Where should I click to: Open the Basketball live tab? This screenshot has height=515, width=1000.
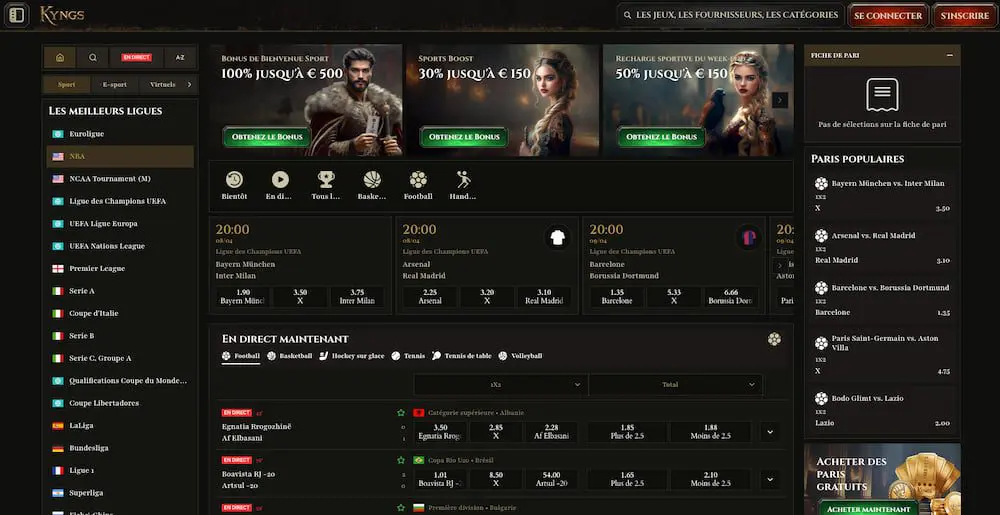tap(290, 356)
